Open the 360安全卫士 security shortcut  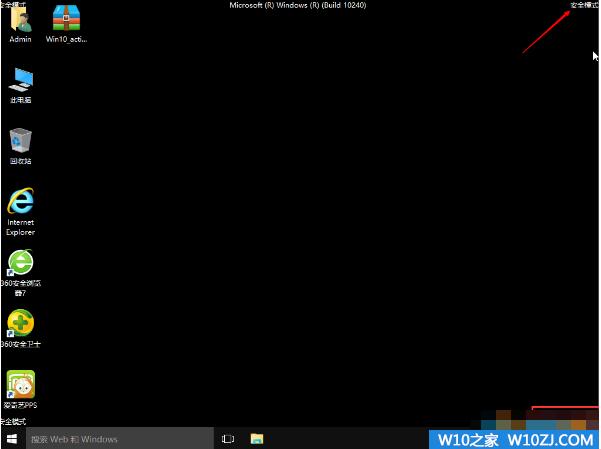20,323
